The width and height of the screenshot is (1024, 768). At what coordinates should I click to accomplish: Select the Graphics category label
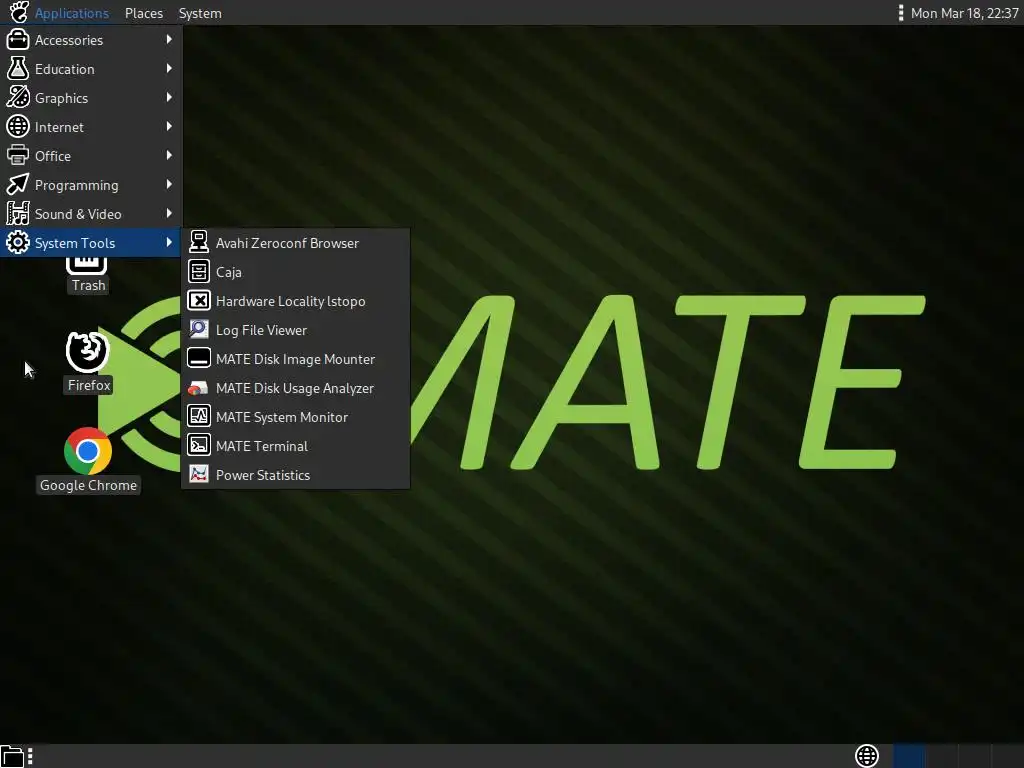[x=61, y=98]
